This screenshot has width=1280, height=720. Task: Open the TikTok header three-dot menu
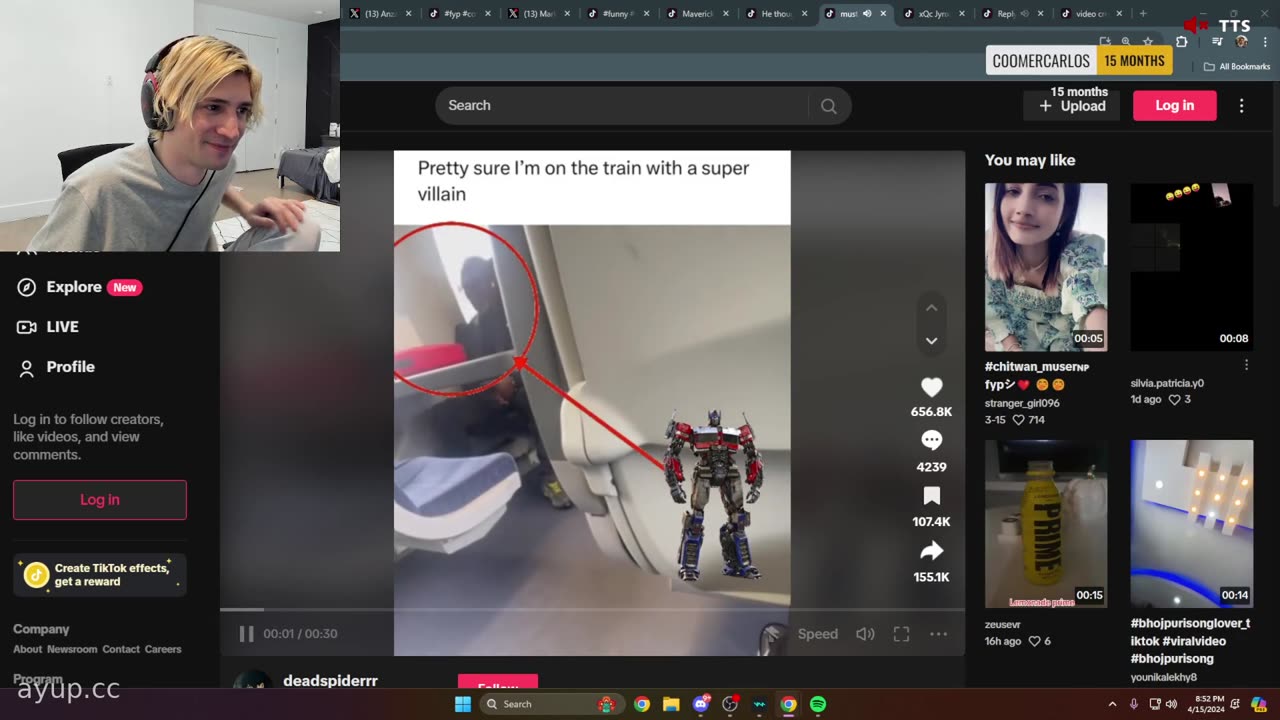[x=1241, y=106]
